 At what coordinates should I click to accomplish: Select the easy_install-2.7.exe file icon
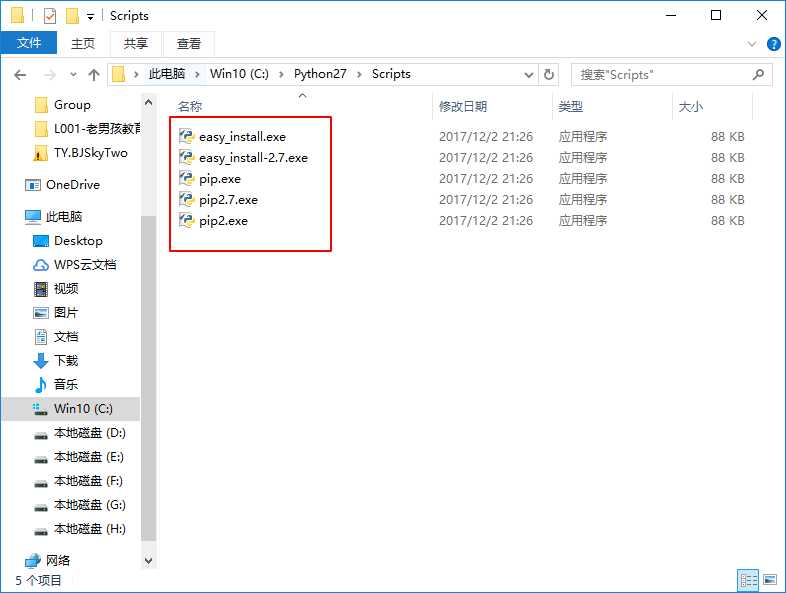(x=186, y=157)
